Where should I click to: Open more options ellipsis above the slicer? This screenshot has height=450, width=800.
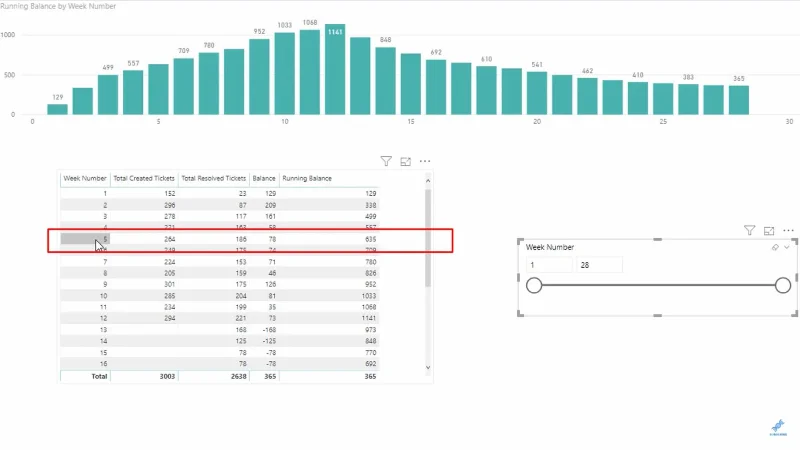[x=788, y=231]
